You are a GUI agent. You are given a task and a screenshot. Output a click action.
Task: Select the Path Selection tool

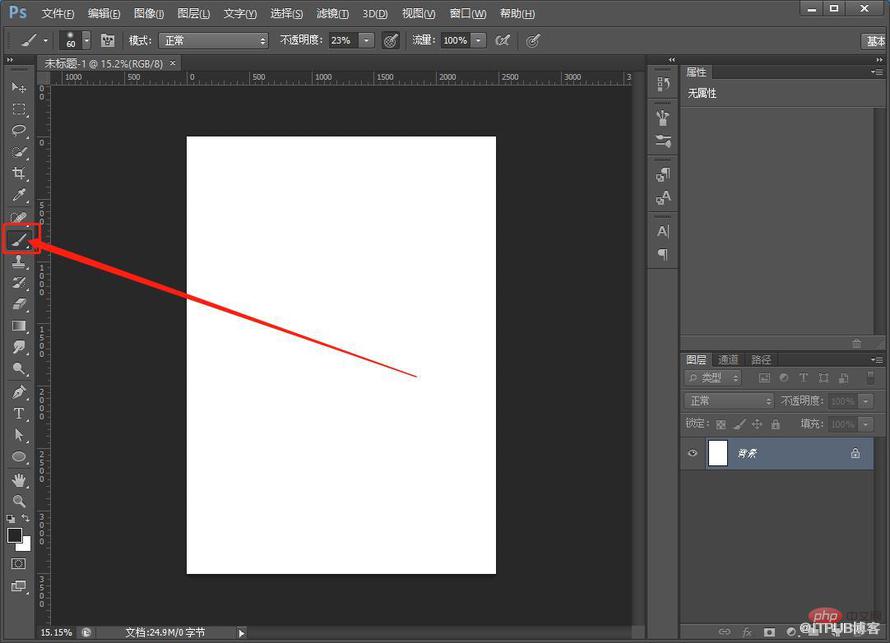19,435
